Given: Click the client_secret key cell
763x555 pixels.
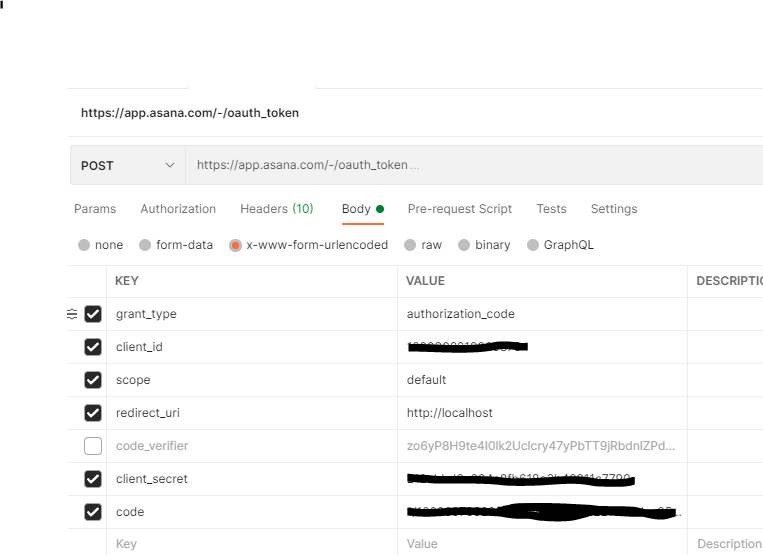Looking at the screenshot, I should (x=252, y=479).
